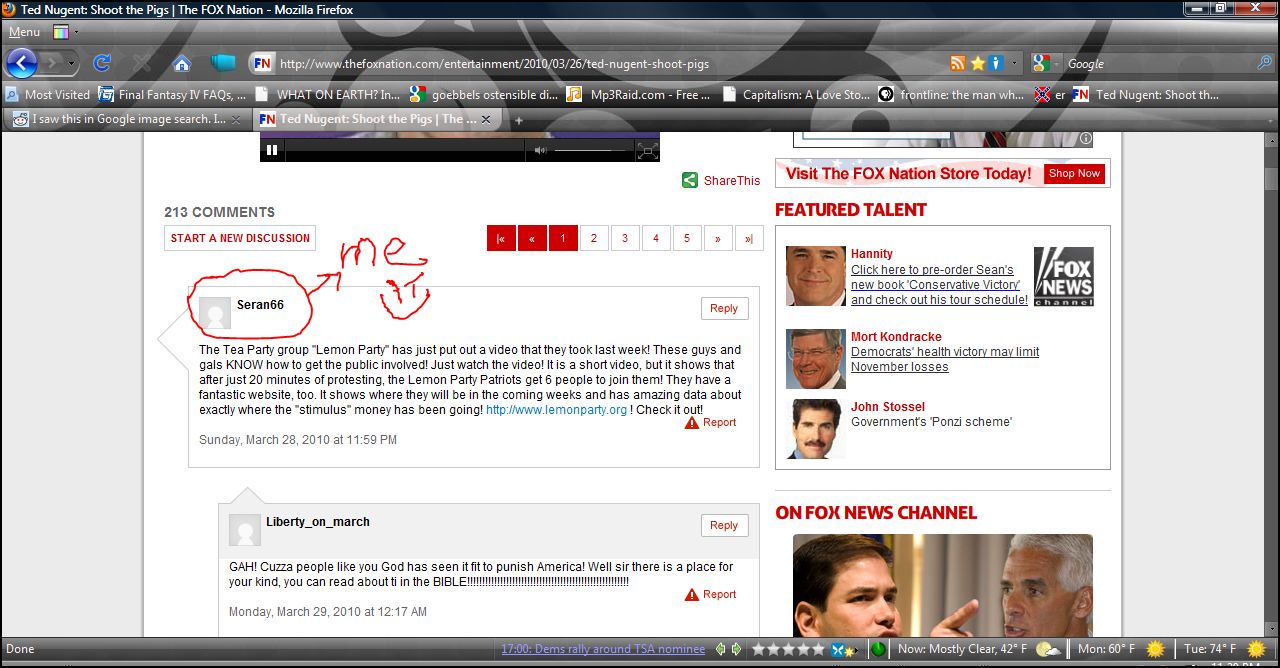Reload the page with the refresh icon

click(x=101, y=63)
